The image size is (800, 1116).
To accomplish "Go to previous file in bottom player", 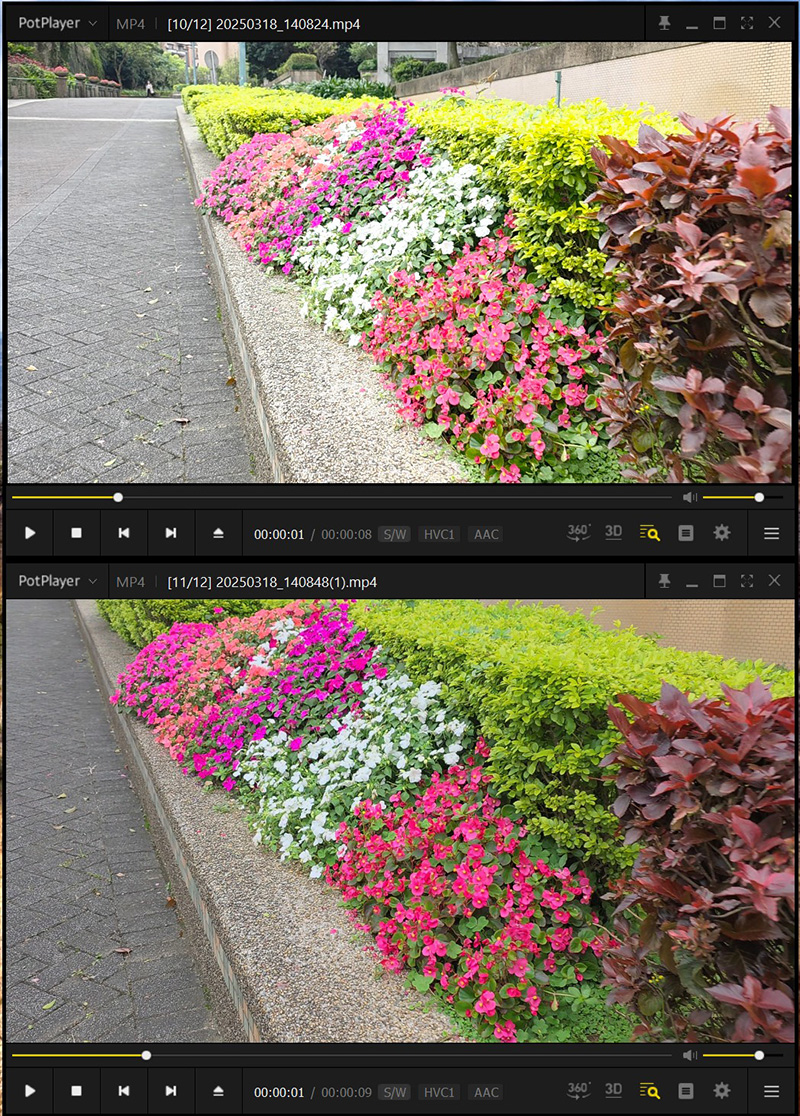I will 124,1091.
